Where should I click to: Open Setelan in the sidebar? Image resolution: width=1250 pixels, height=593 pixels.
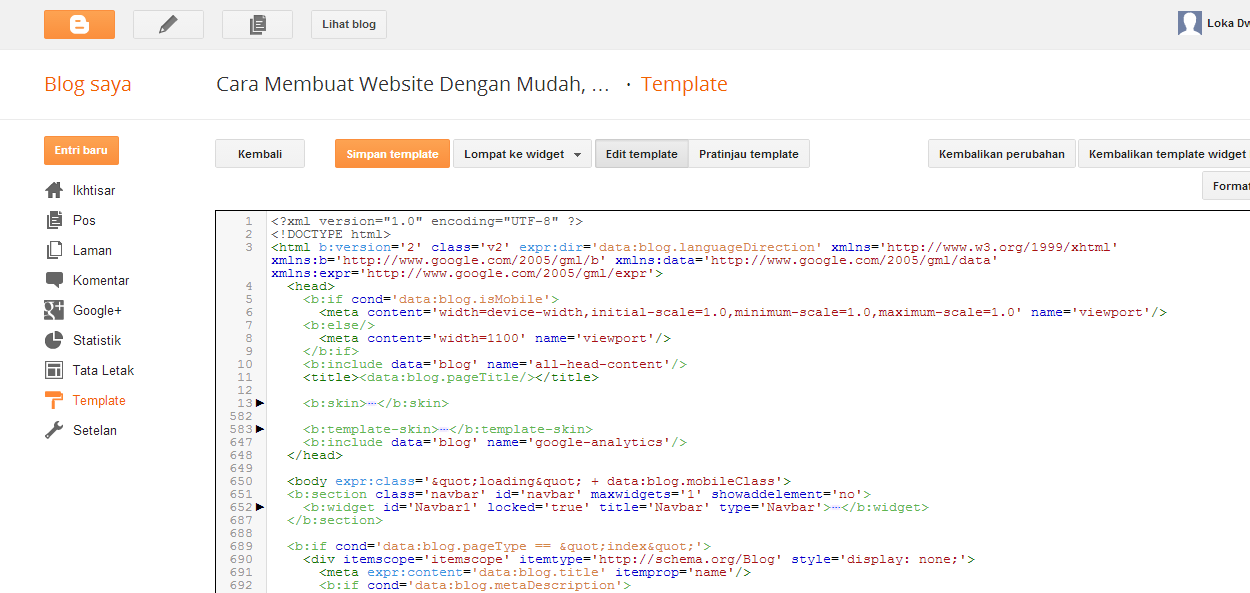[x=95, y=430]
